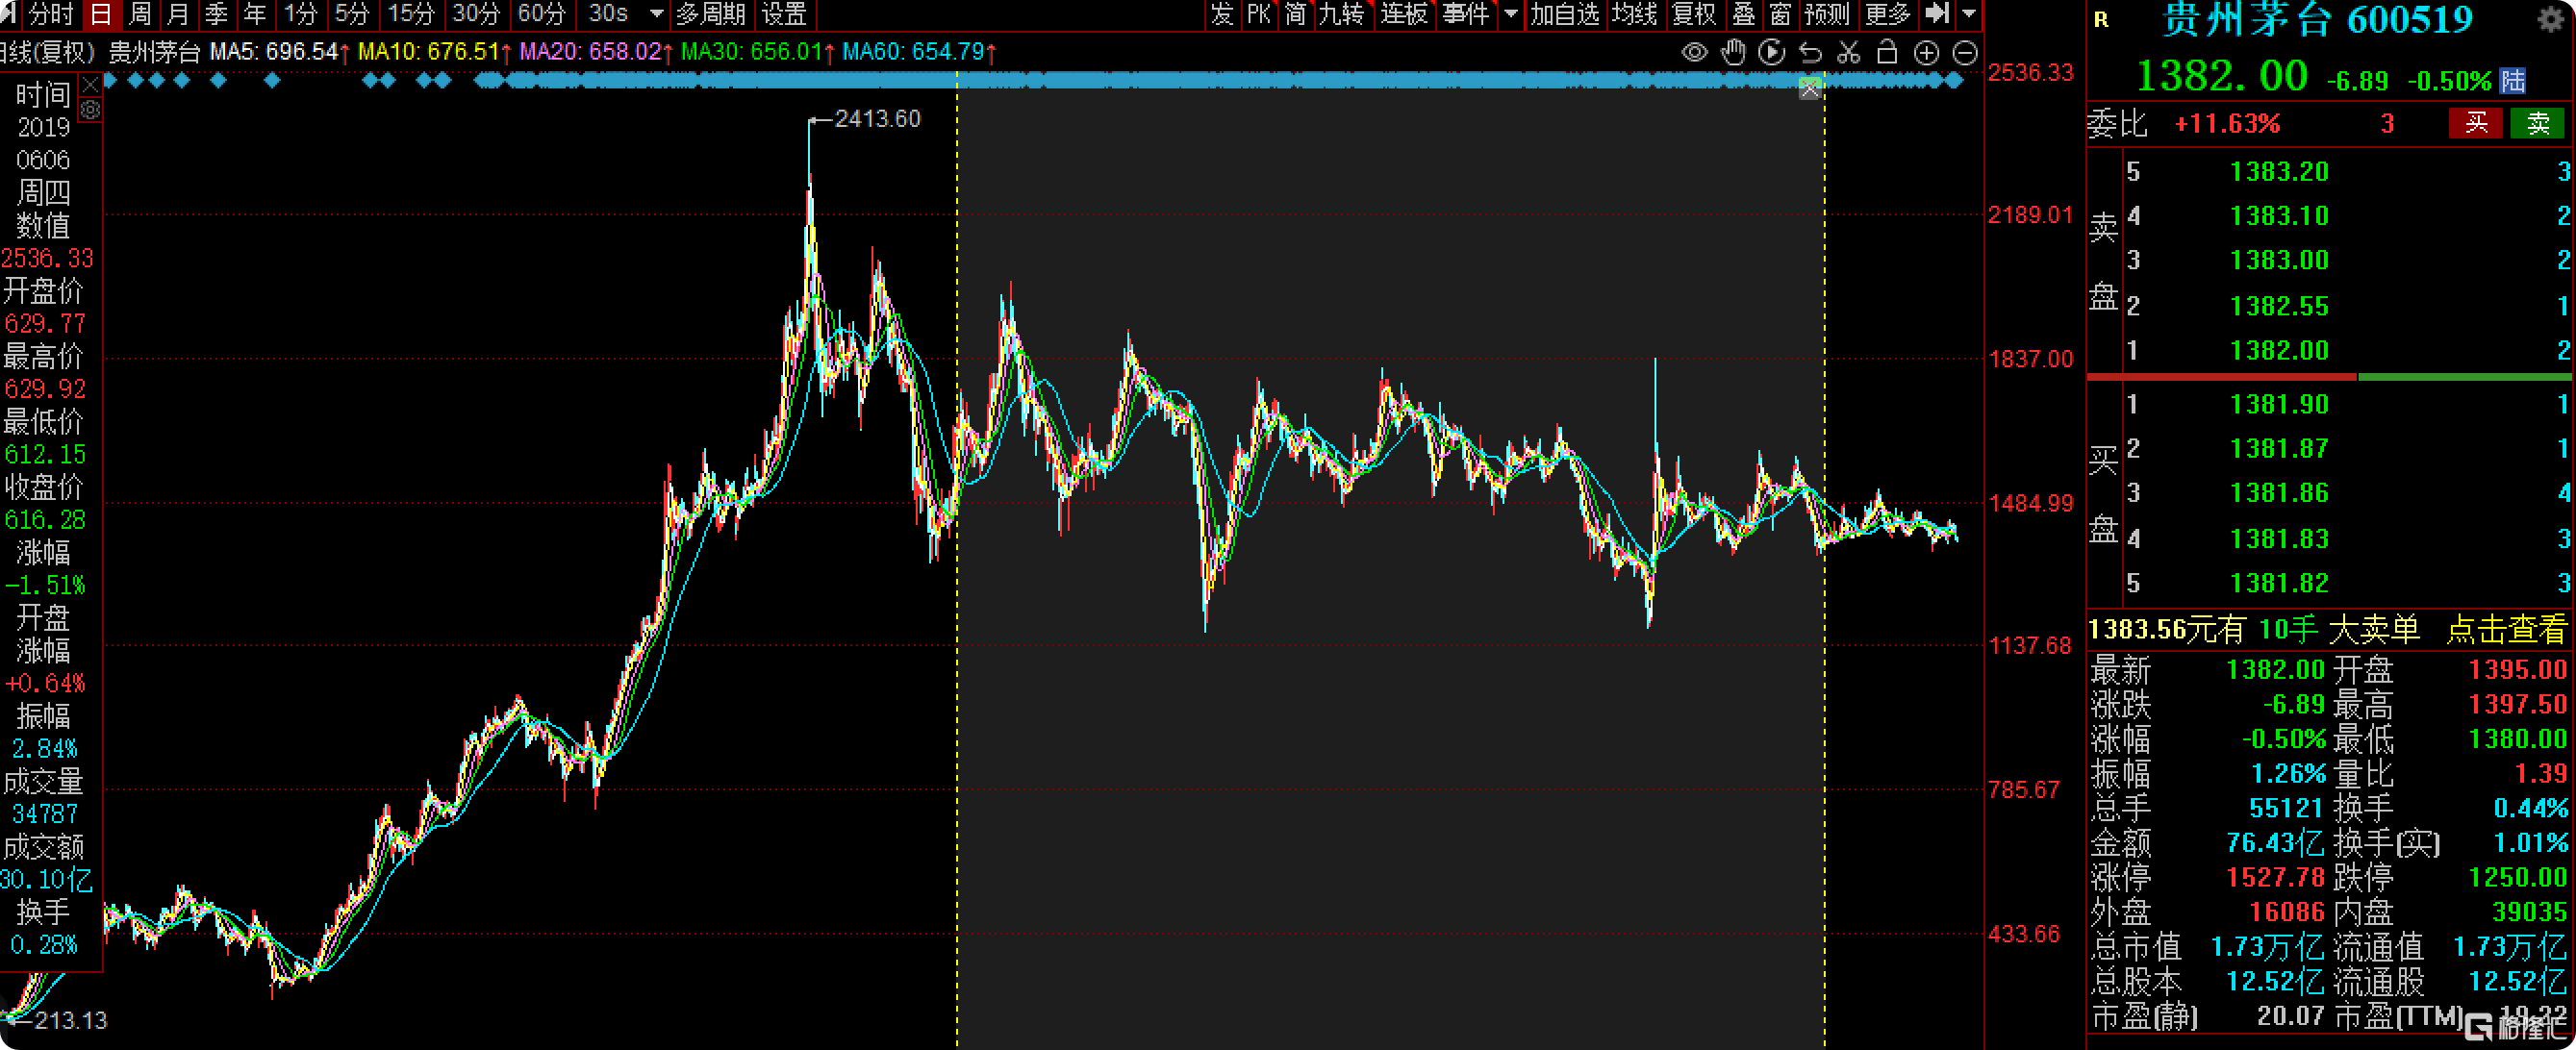Start chart replay with the play icon
Screen dimensions: 2576x1050
pos(1771,52)
